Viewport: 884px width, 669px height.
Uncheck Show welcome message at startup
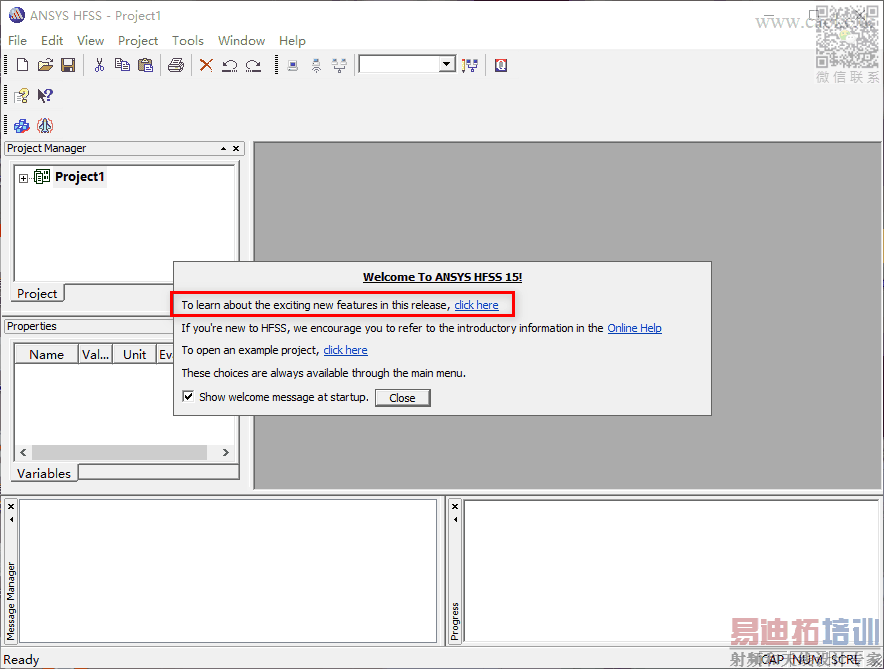tap(188, 397)
